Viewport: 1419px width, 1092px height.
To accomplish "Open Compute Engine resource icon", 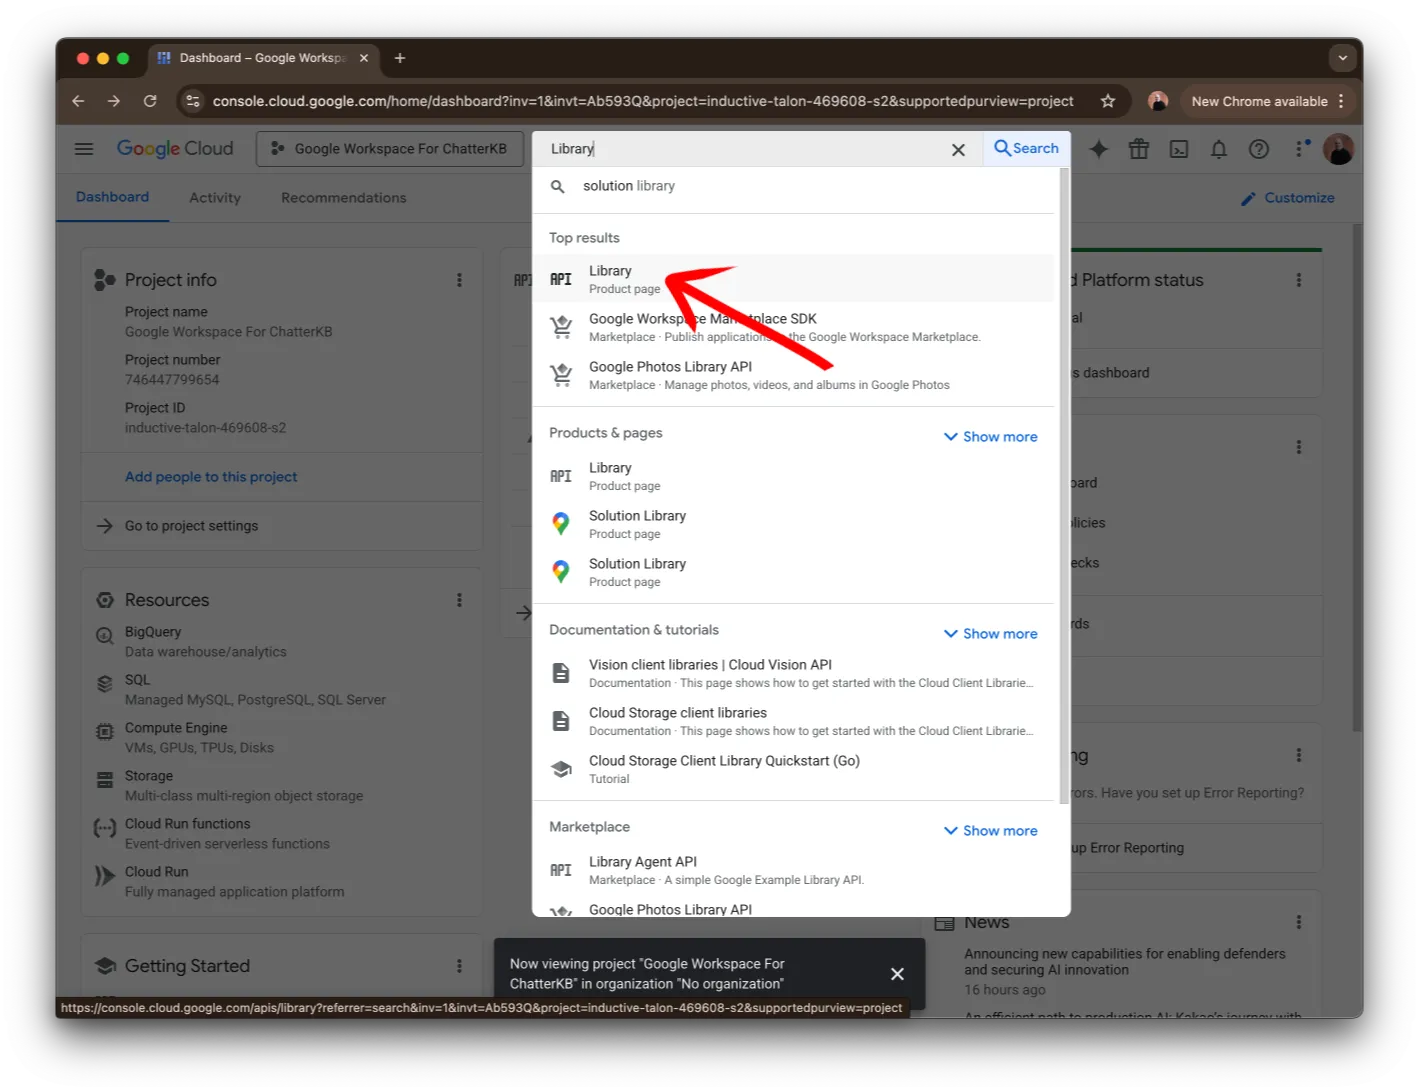I will pos(105,732).
